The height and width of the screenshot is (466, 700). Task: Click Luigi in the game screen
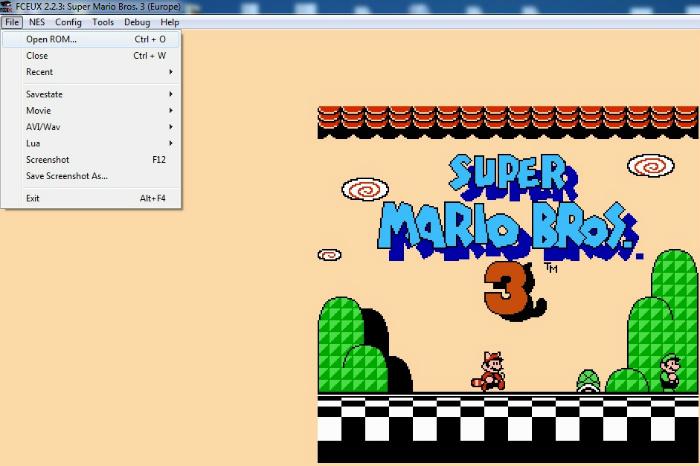tap(671, 373)
